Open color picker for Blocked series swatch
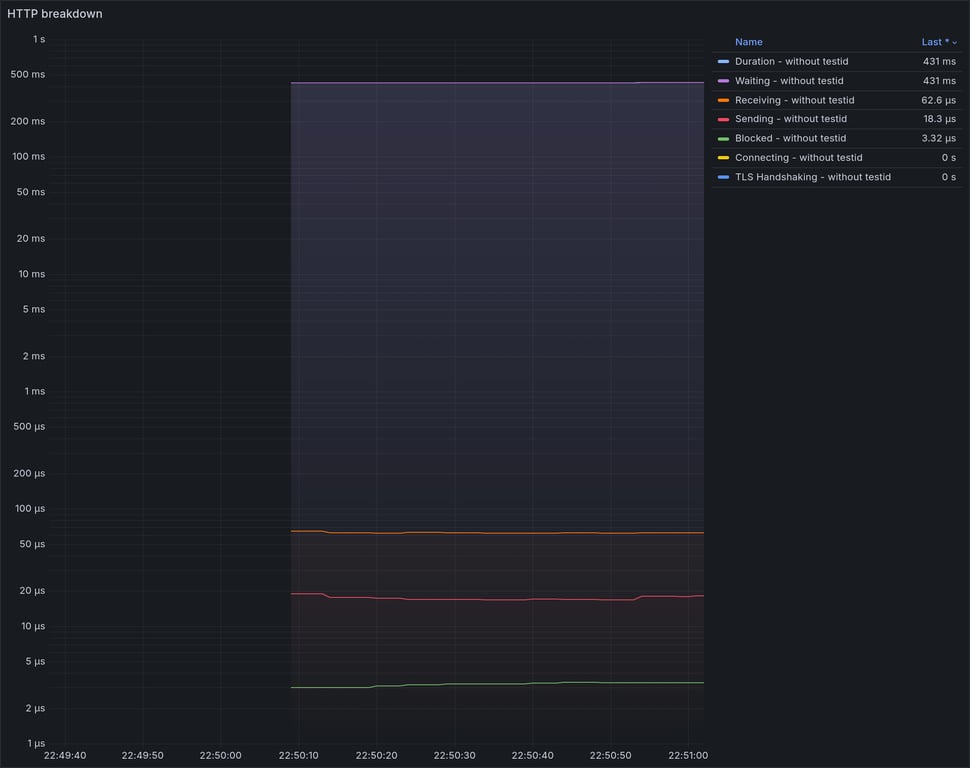This screenshot has width=970, height=768. [723, 138]
